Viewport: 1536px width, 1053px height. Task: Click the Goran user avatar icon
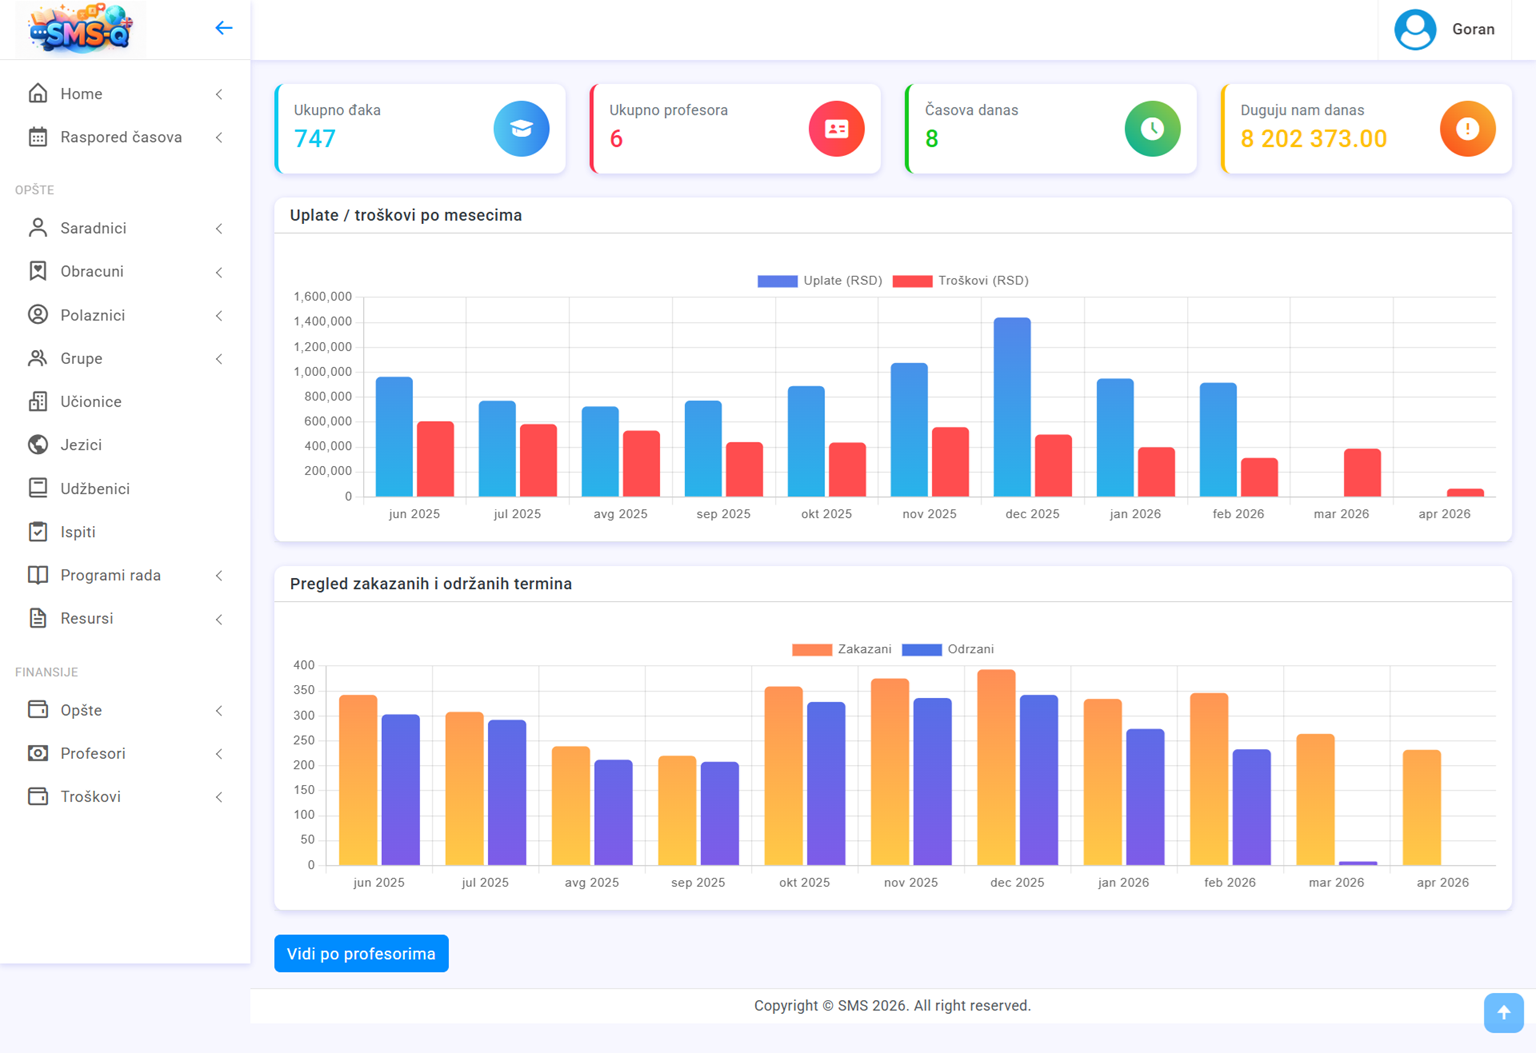tap(1415, 29)
